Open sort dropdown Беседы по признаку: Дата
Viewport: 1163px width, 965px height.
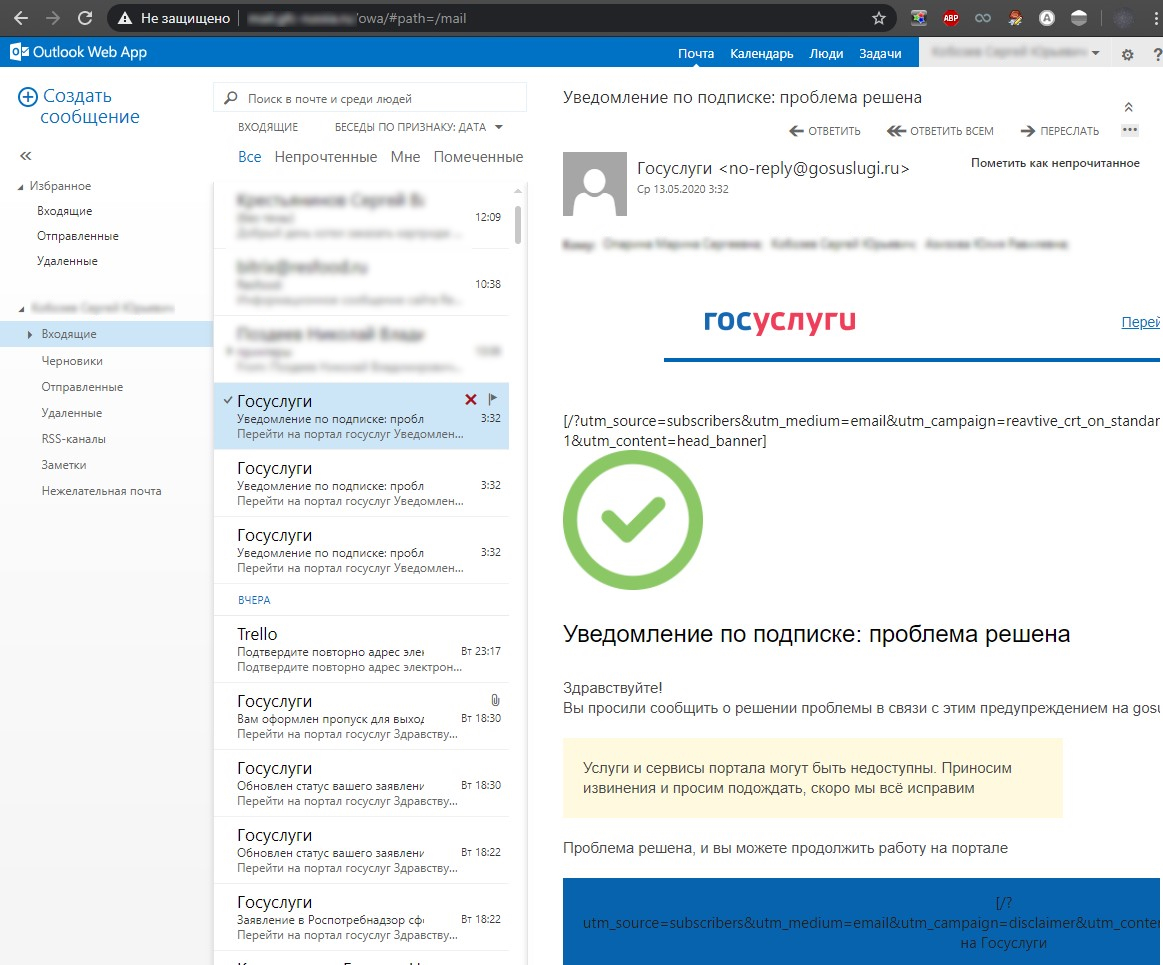tap(418, 128)
